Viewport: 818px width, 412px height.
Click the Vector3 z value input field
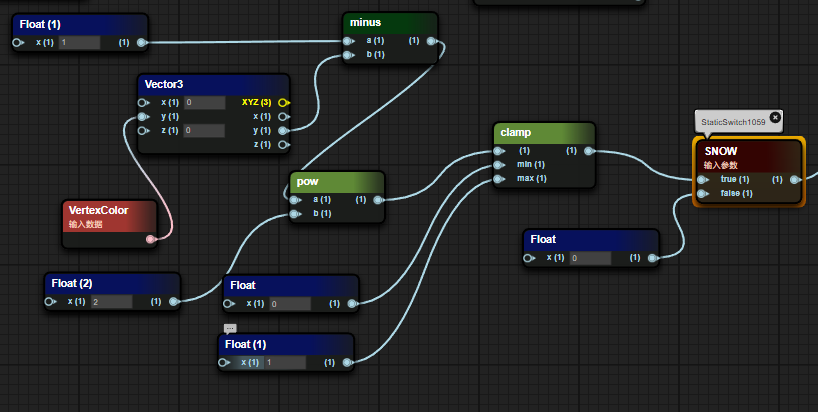(203, 130)
